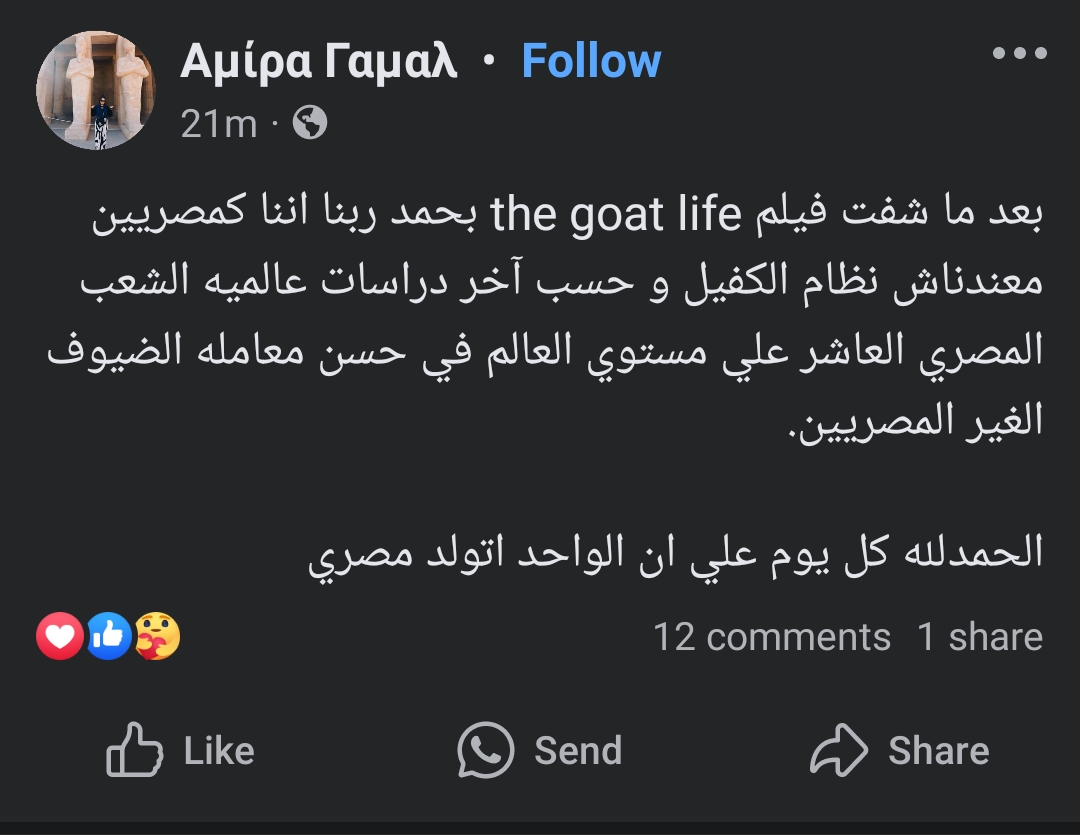Tap the thumbs-up outline Like icon
1080x835 pixels.
click(x=134, y=751)
